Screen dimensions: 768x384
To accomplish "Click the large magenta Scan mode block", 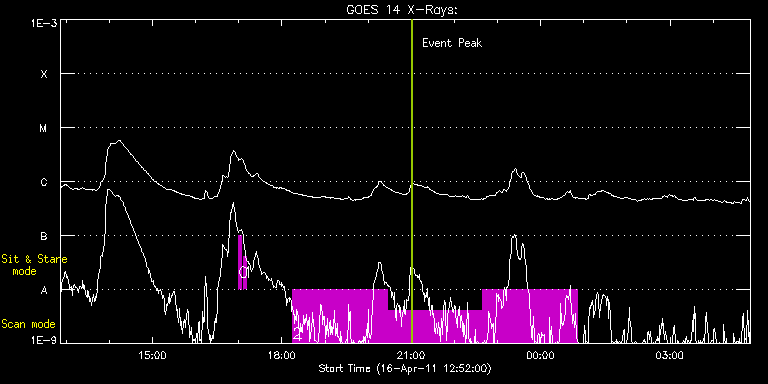I will tap(435, 316).
